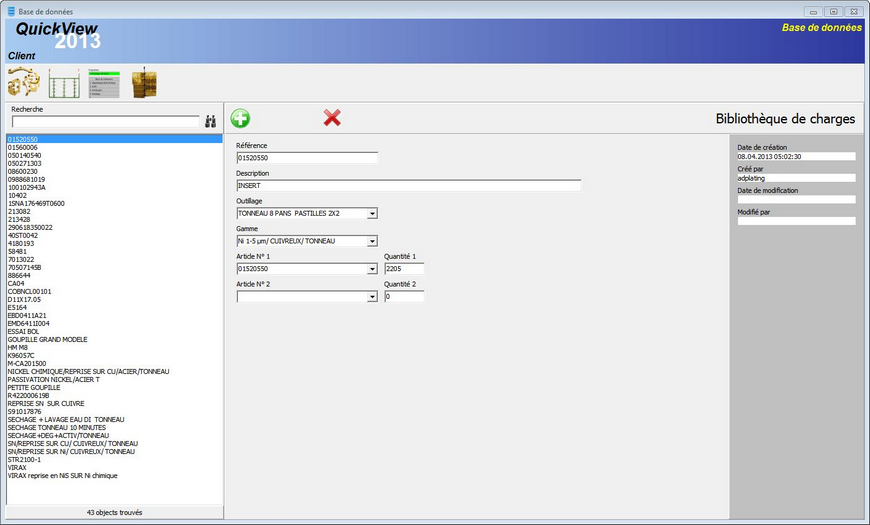Click the Date de création field
This screenshot has width=870, height=525.
[796, 157]
